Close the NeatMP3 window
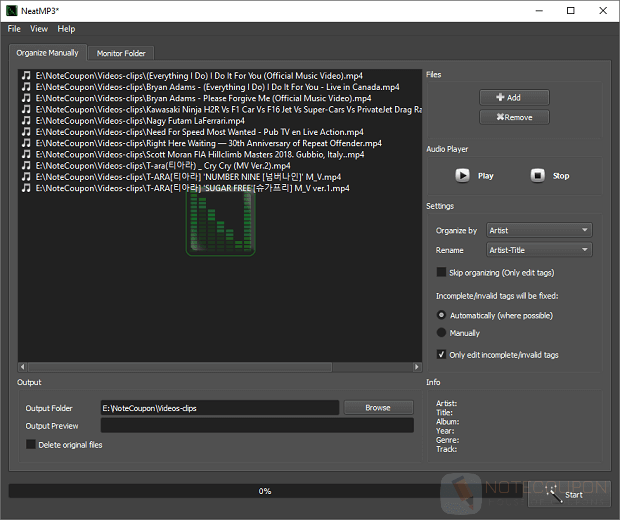Screen dimensions: 620x520 (603, 11)
